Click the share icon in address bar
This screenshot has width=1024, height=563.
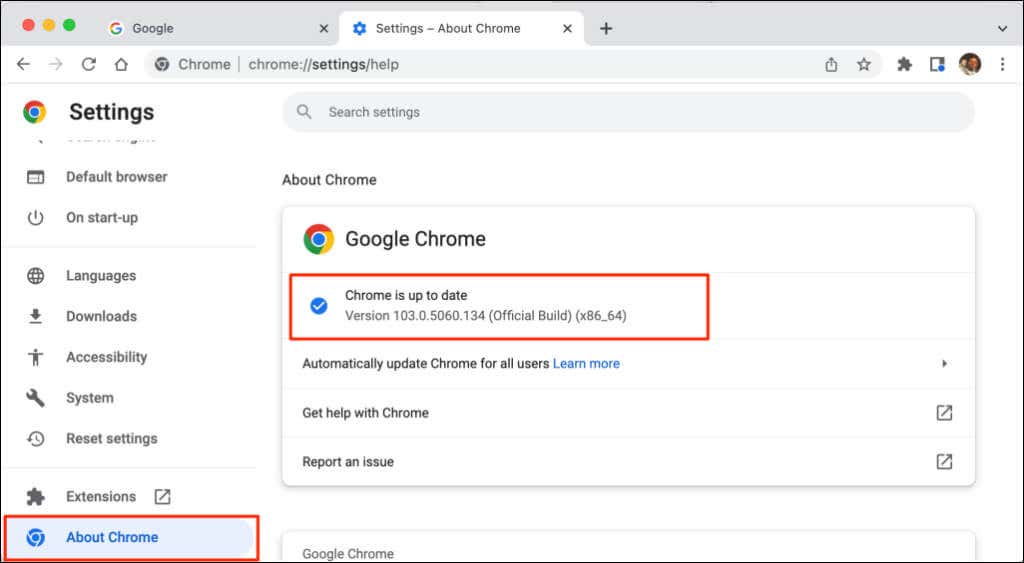click(831, 64)
